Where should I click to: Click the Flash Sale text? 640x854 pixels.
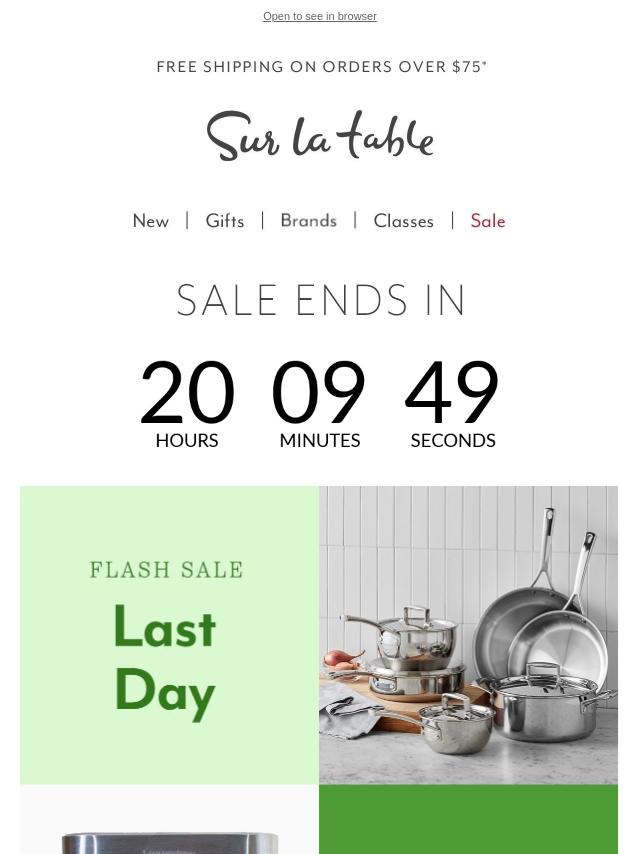point(167,570)
